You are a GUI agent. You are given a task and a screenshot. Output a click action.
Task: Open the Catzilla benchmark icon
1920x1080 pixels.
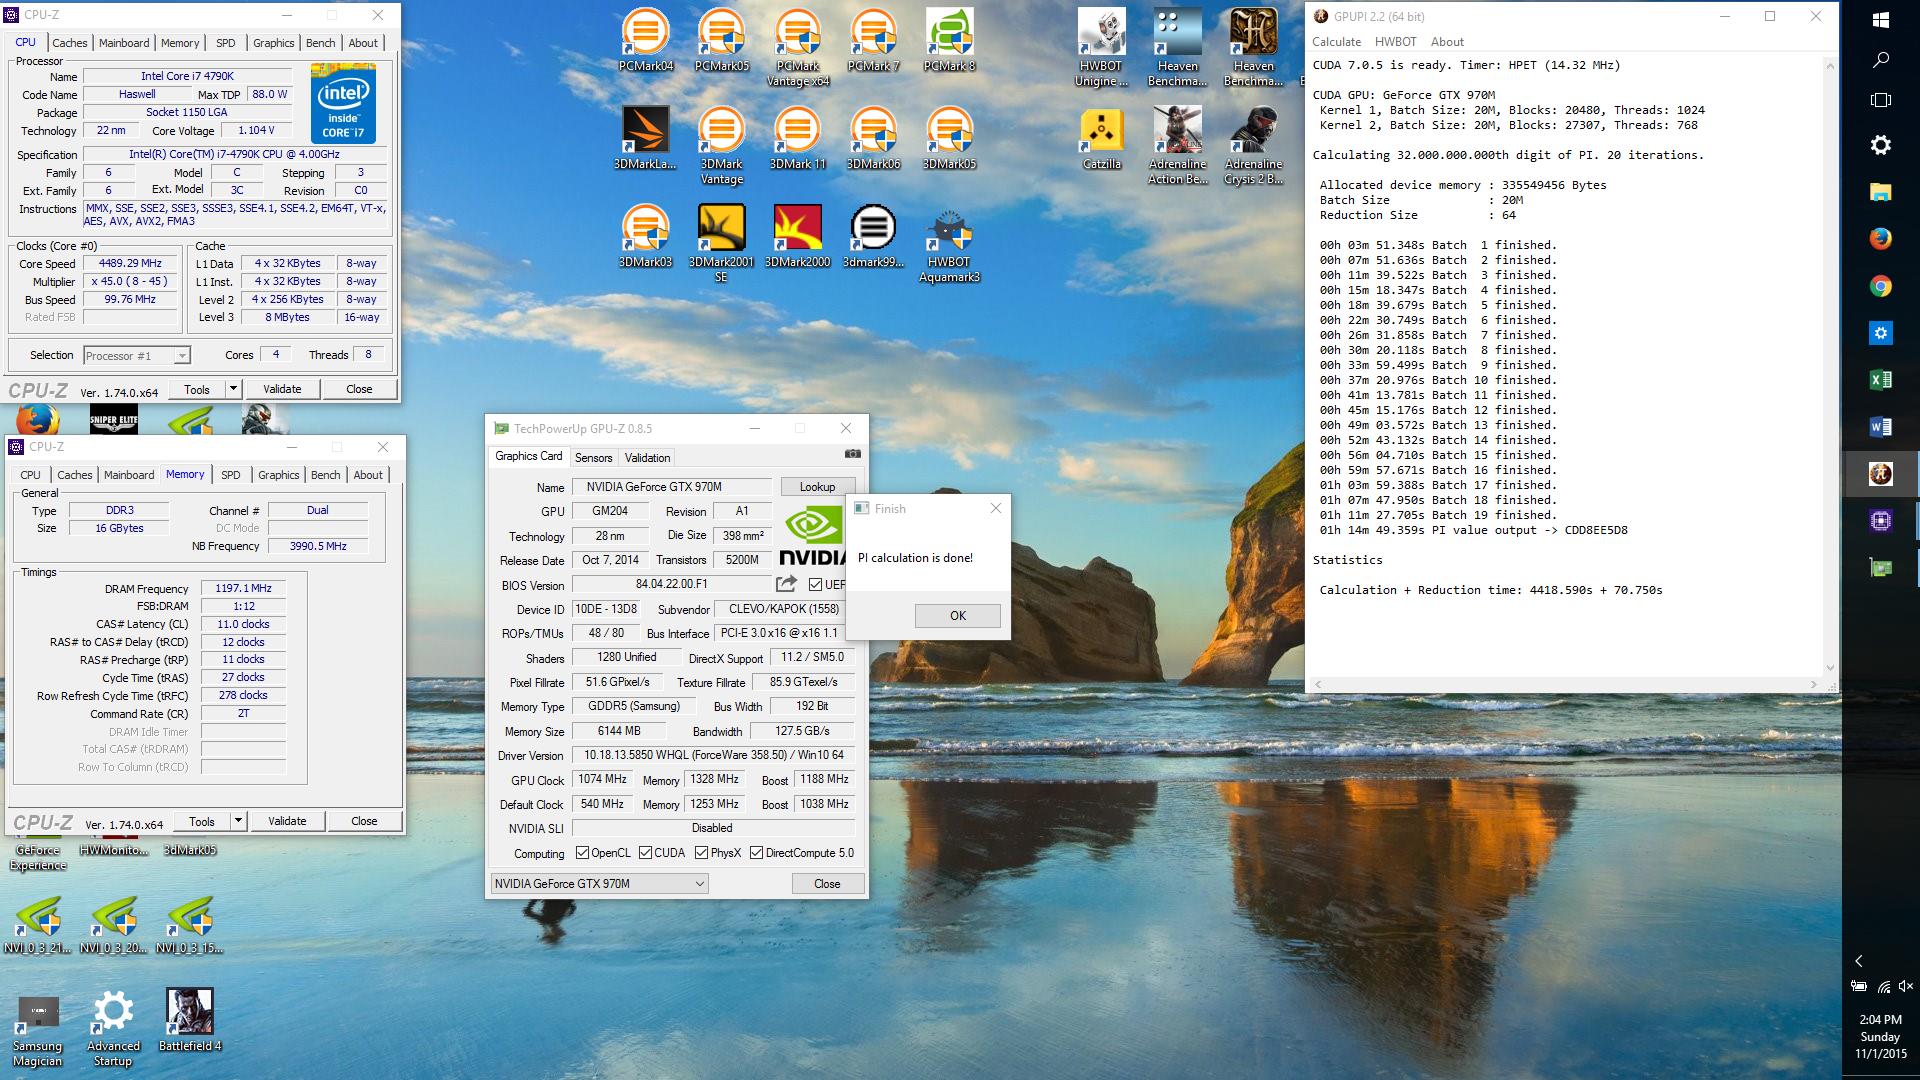point(1101,138)
